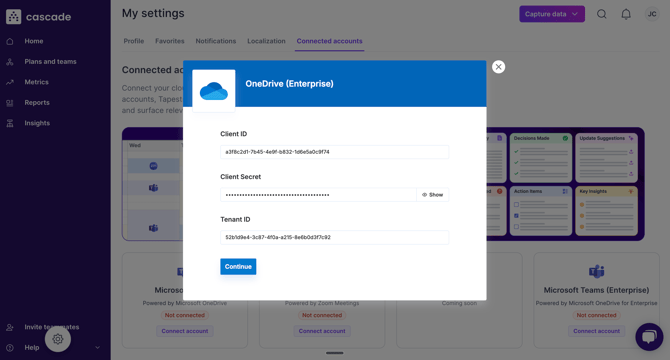
Task: Switch to the Localization tab
Action: click(266, 41)
